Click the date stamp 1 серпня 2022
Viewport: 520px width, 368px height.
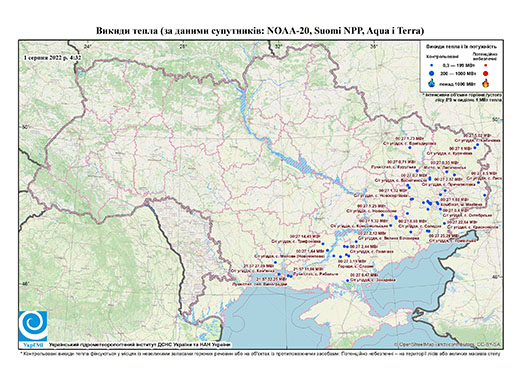pos(53,57)
